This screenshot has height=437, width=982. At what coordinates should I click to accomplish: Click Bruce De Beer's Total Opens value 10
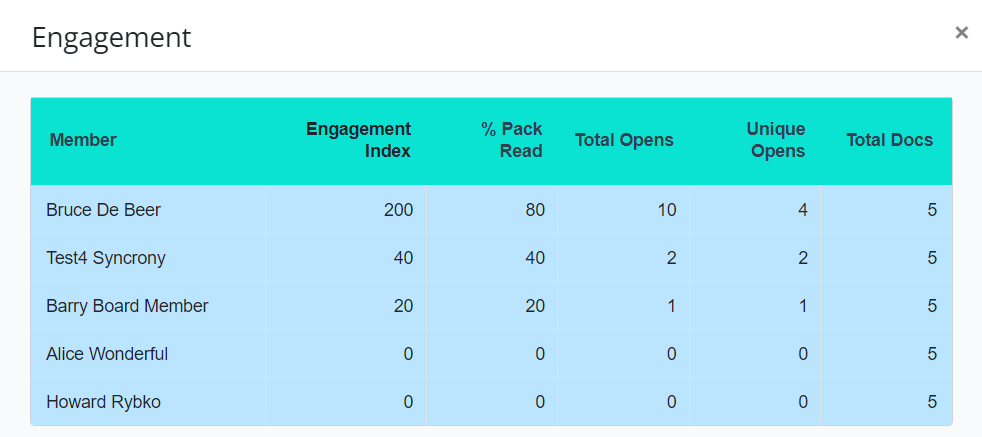pyautogui.click(x=666, y=210)
